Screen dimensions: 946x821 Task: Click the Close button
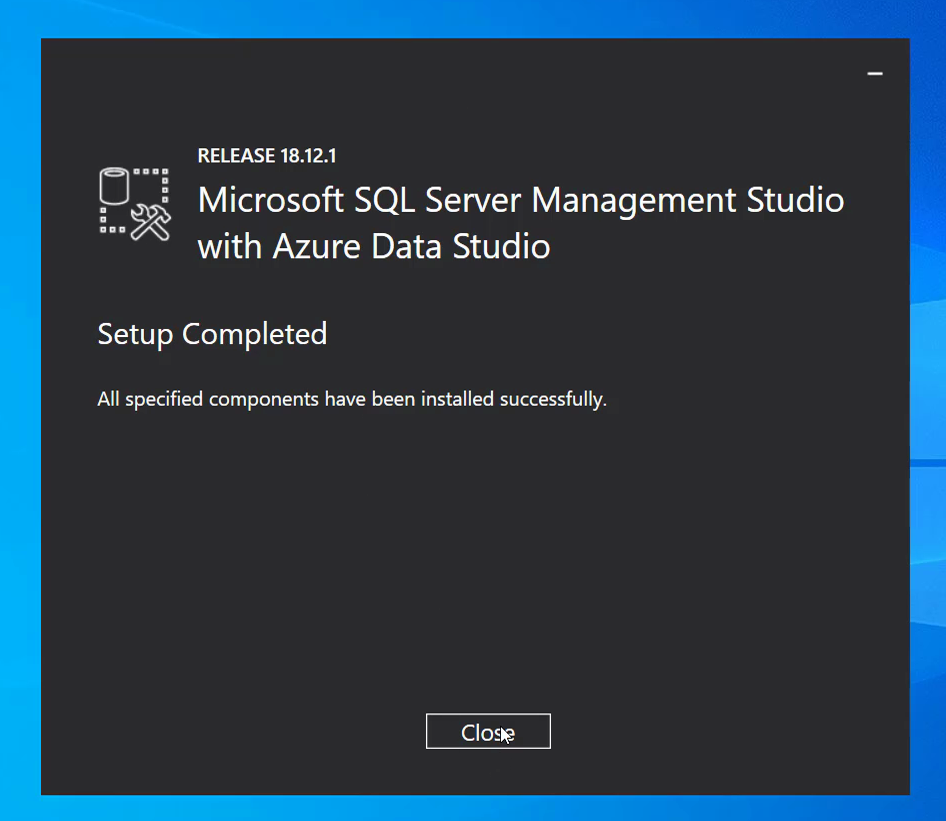[488, 731]
